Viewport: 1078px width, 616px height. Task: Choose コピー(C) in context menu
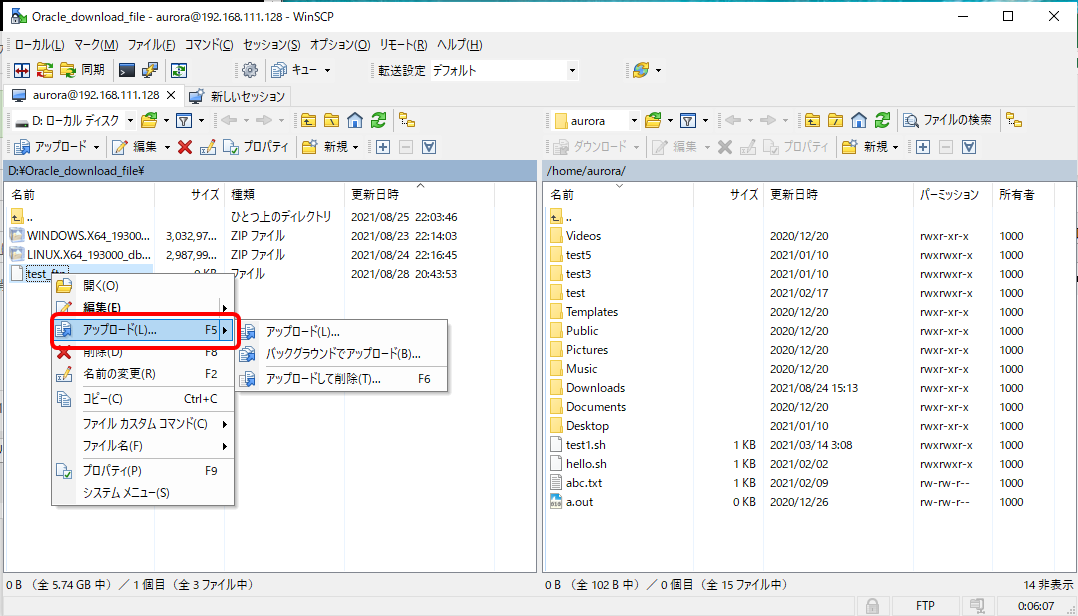[x=144, y=399]
